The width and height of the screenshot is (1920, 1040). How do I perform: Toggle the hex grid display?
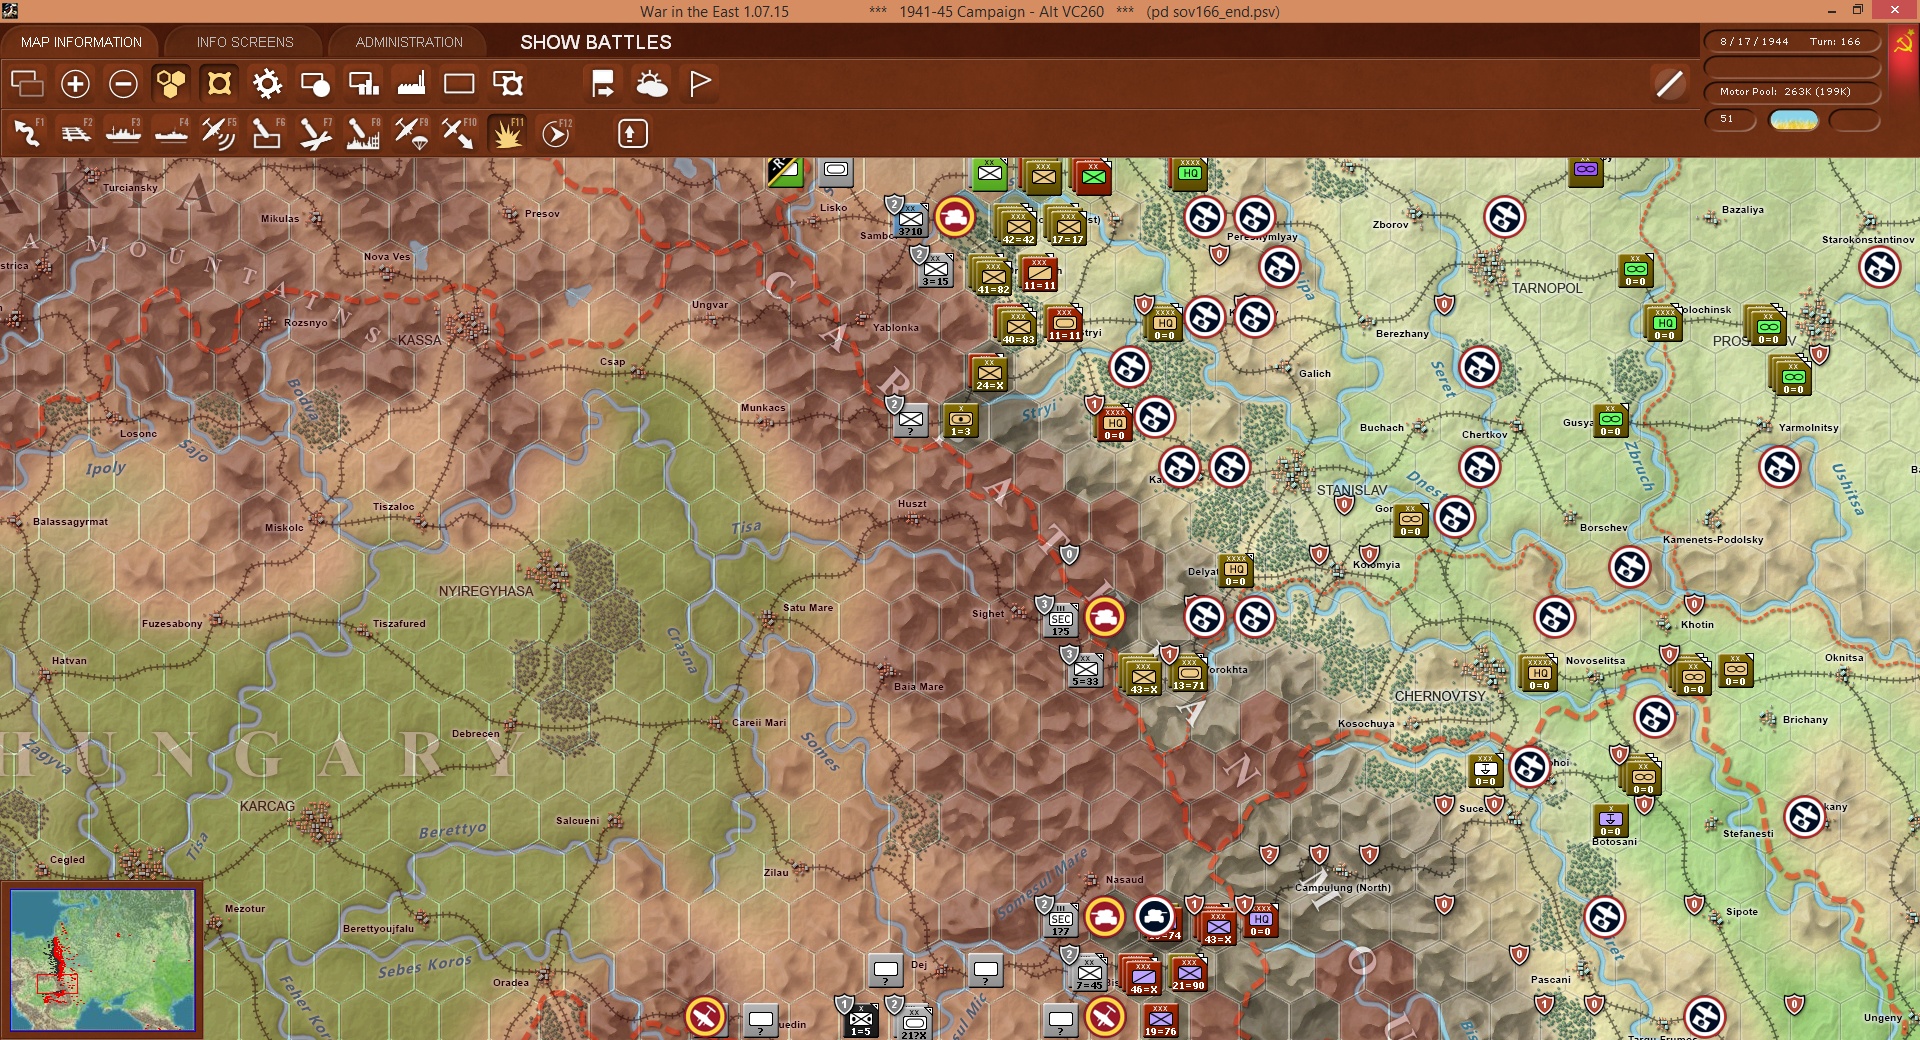click(x=171, y=84)
